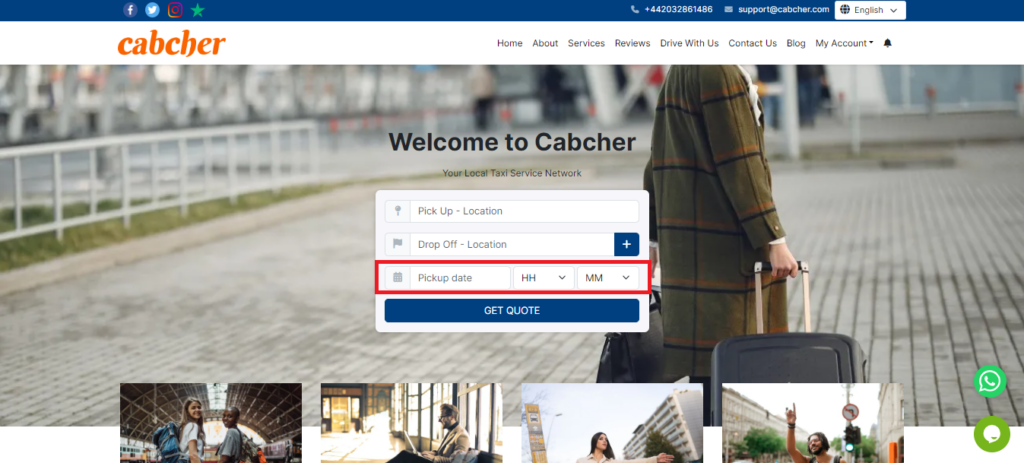Viewport: 1024px width, 463px height.
Task: Open the woman hailing taxi thumbnail
Action: point(612,423)
